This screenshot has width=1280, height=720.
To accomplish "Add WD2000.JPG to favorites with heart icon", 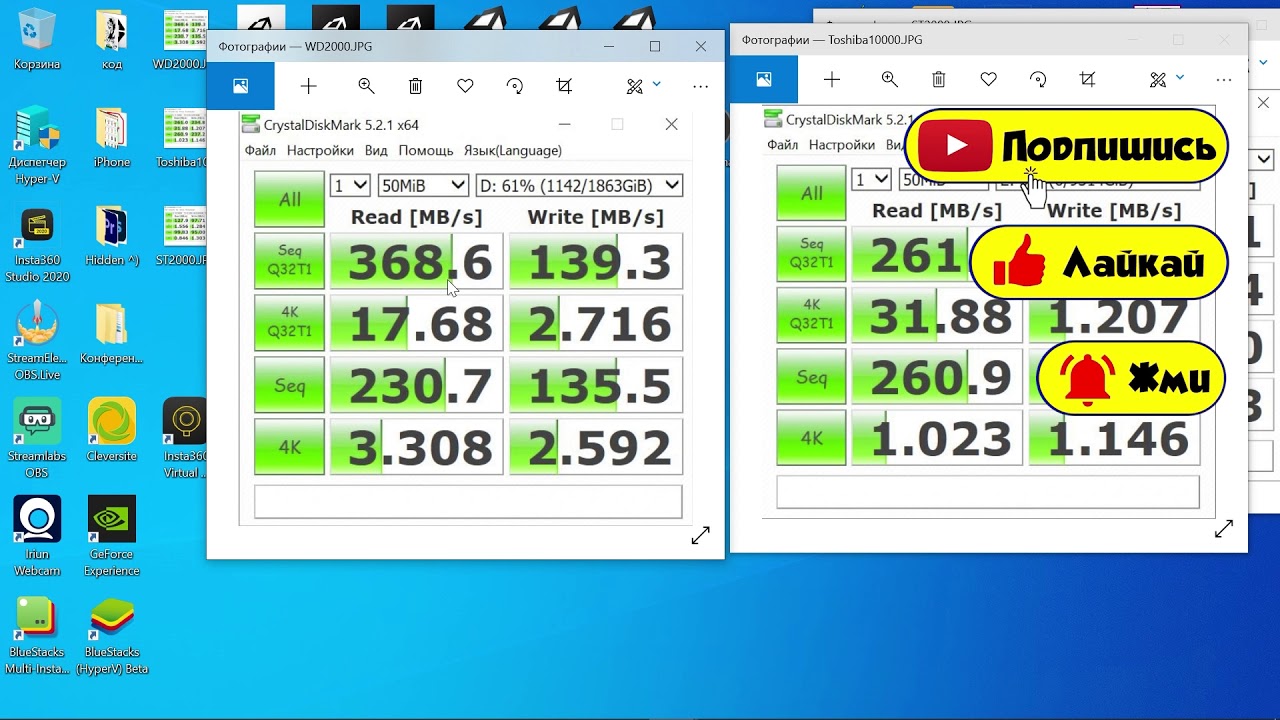I will 465,86.
